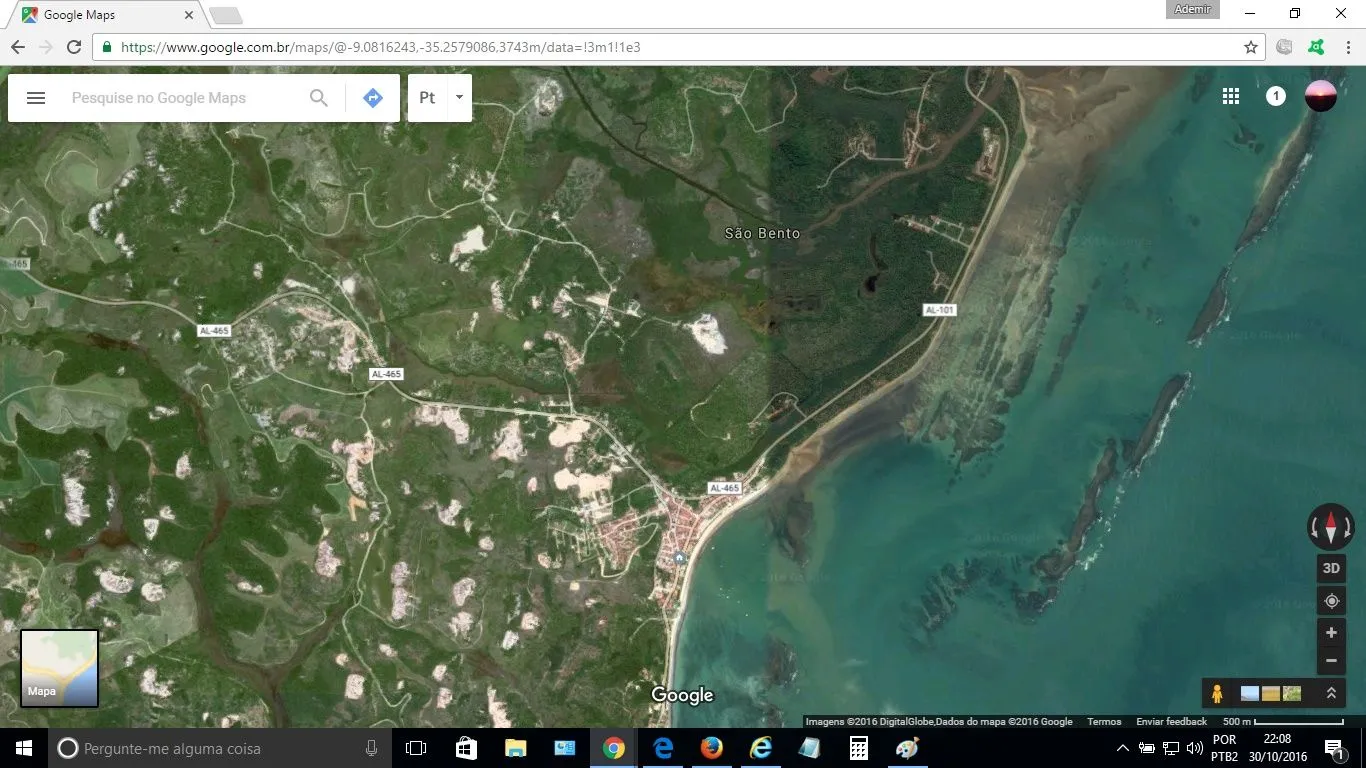
Task: Open the Windows Start menu
Action: coord(23,748)
